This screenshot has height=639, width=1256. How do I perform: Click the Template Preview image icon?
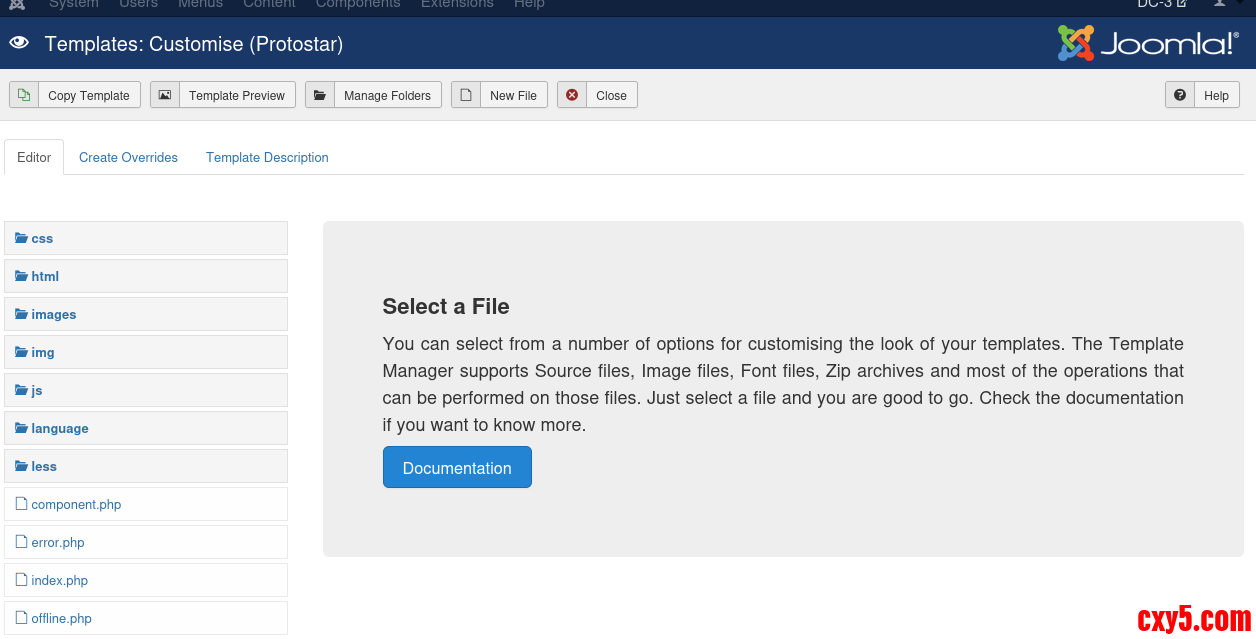165,95
